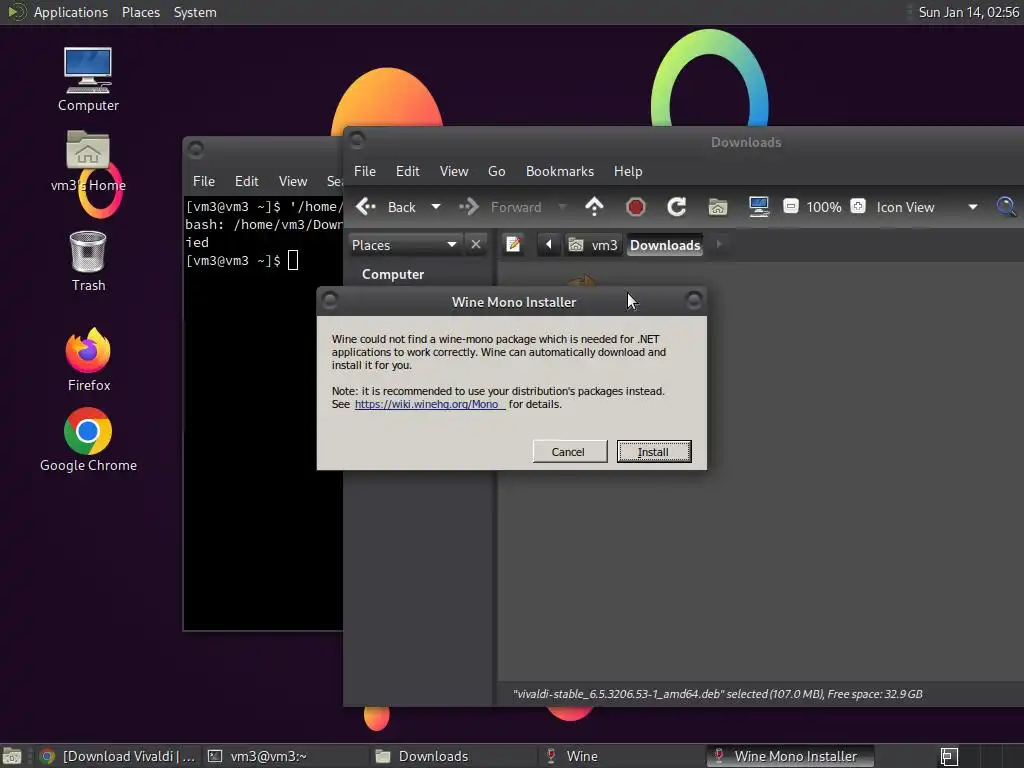Open the System menu in top panel
This screenshot has width=1024, height=768.
(195, 12)
